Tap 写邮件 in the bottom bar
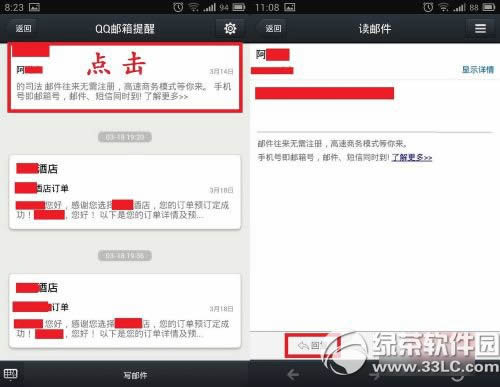 [x=135, y=375]
